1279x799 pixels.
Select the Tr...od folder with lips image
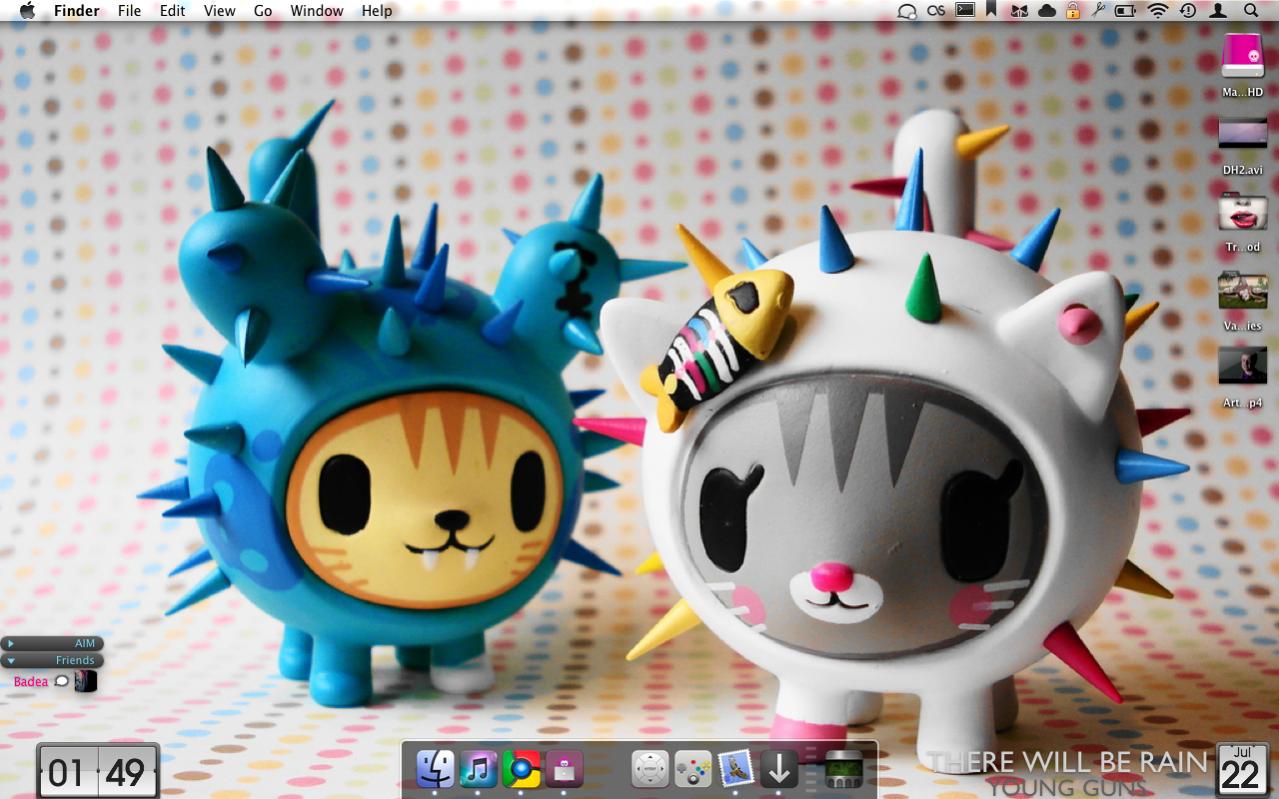tap(1242, 212)
